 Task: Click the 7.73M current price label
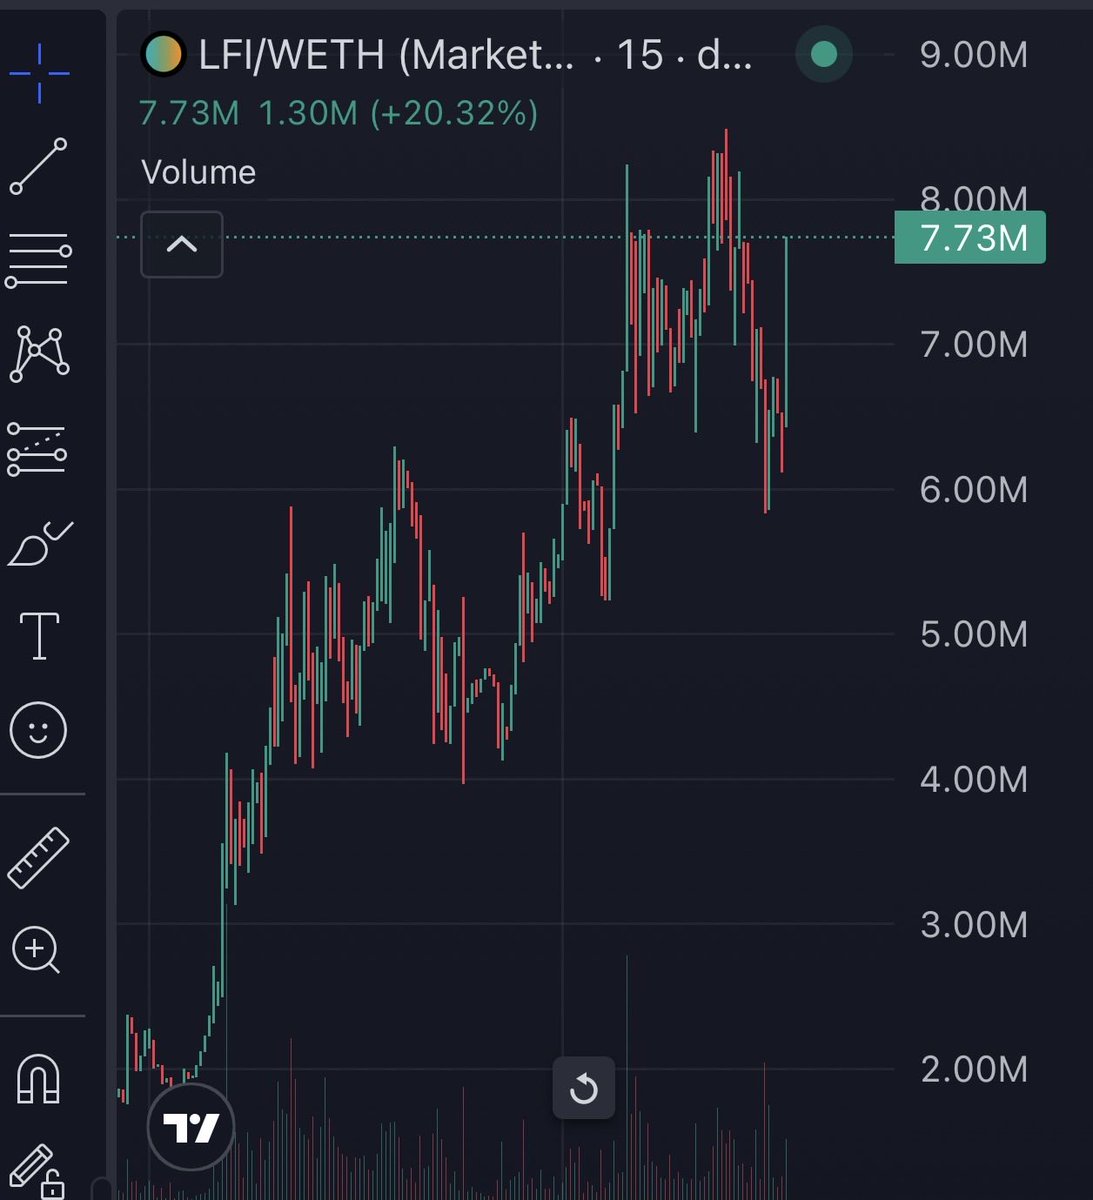[970, 238]
